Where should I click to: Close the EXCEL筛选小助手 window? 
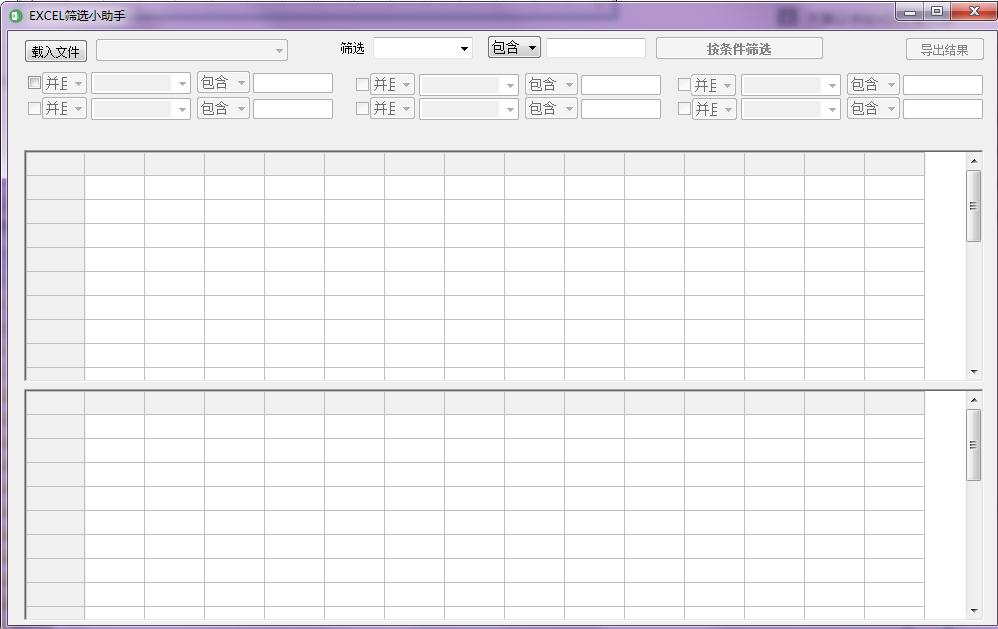tap(971, 12)
